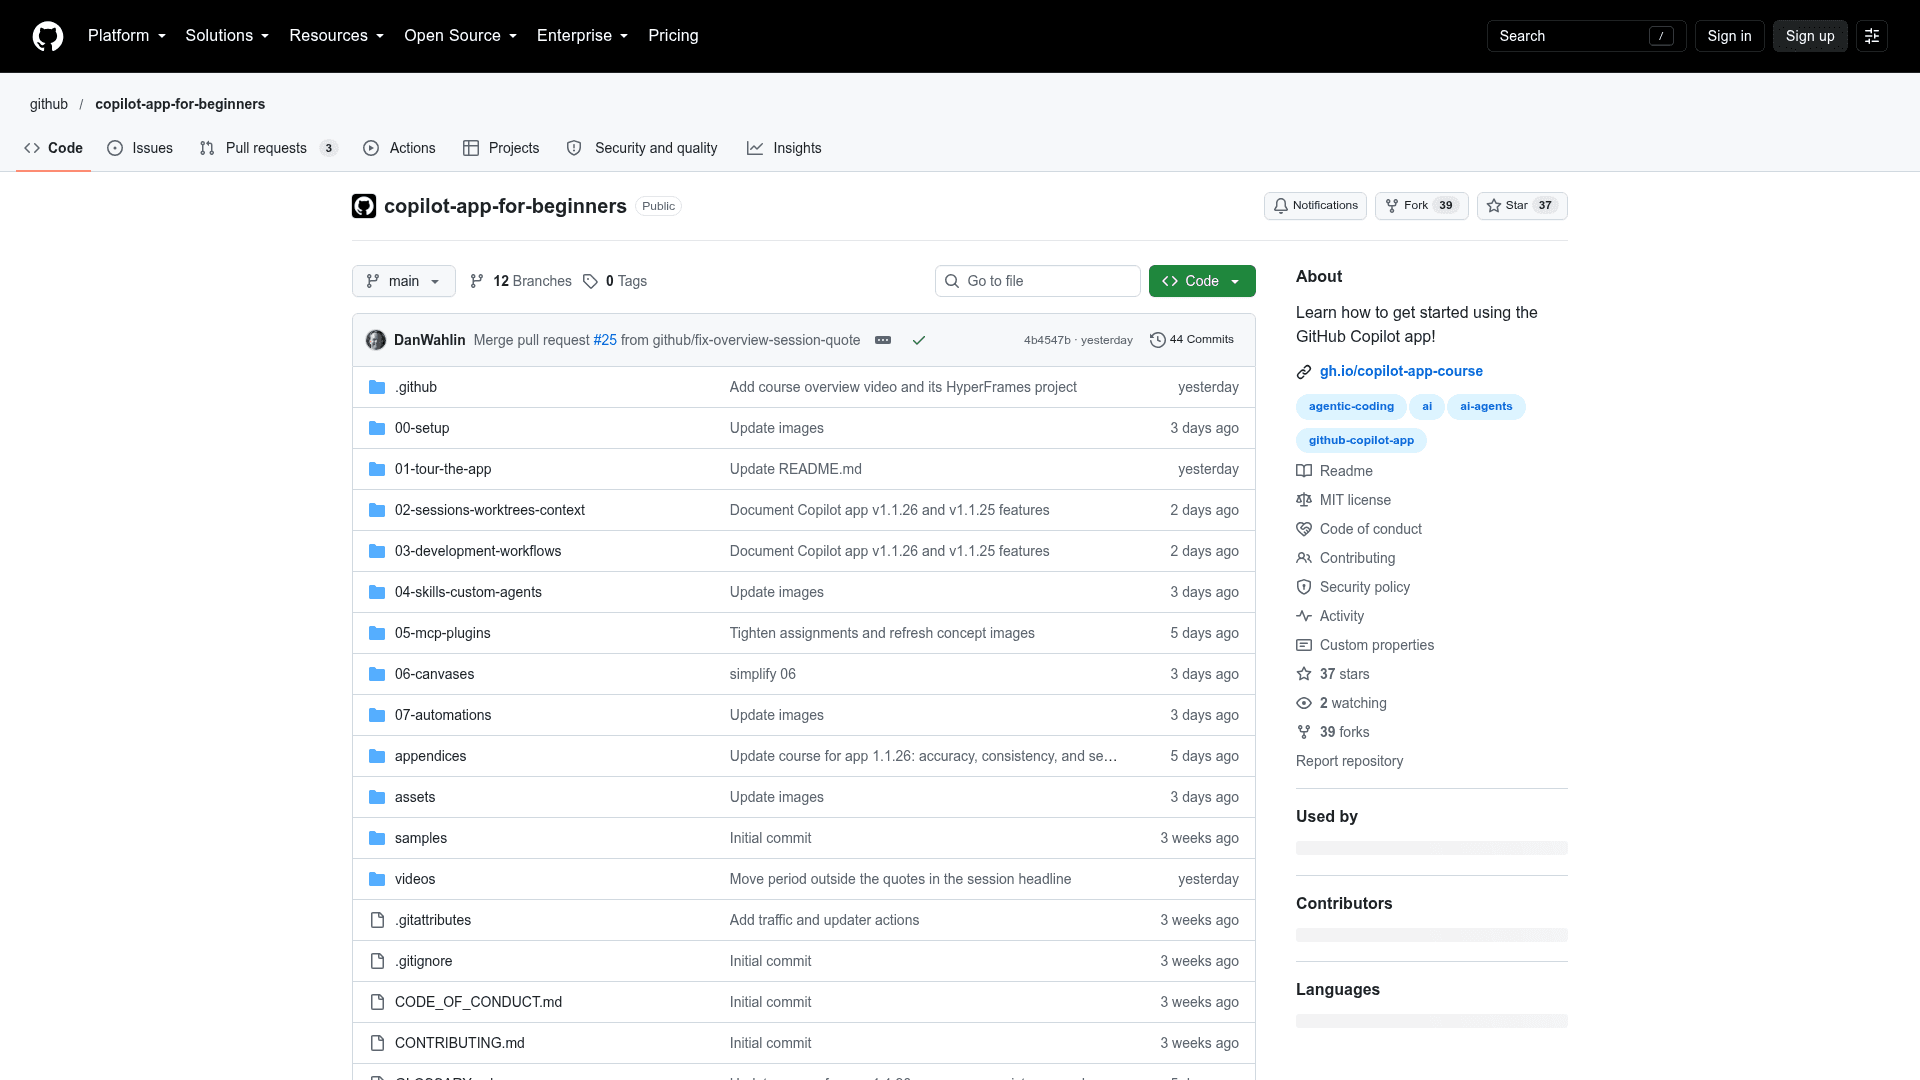Click the Go to file input
This screenshot has height=1080, width=1920.
point(1038,281)
